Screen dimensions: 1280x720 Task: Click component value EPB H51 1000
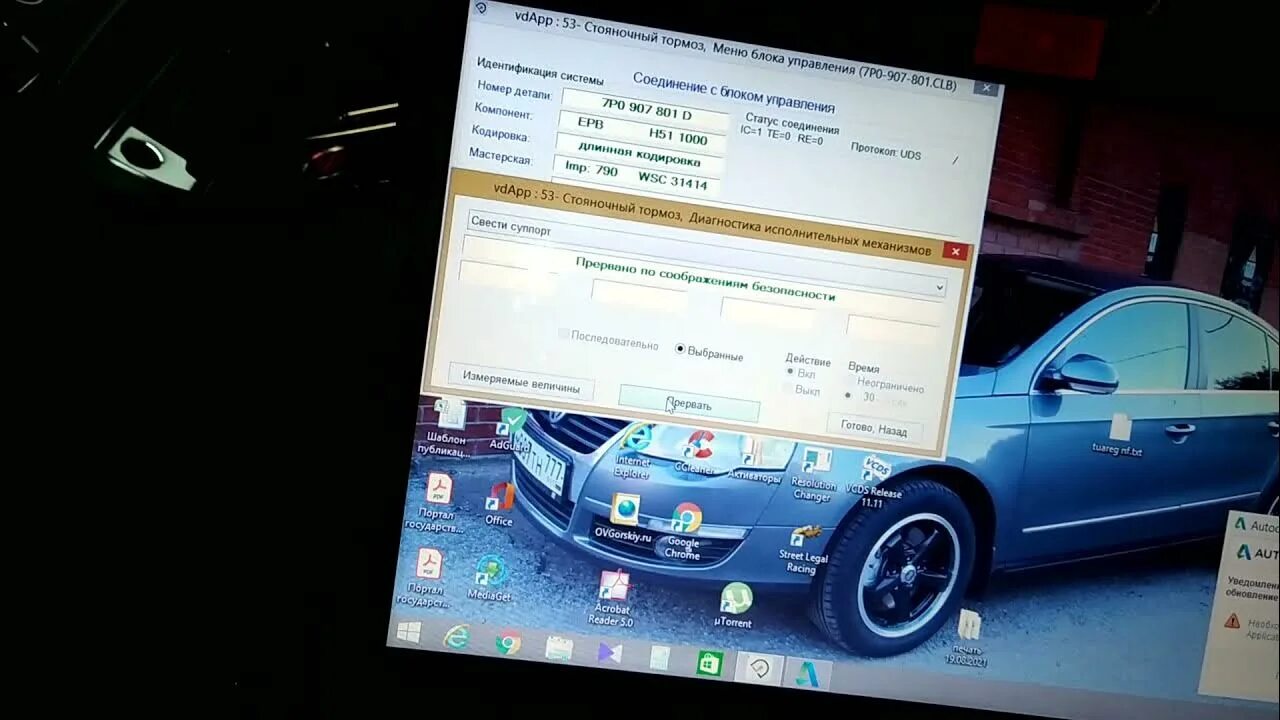[642, 130]
